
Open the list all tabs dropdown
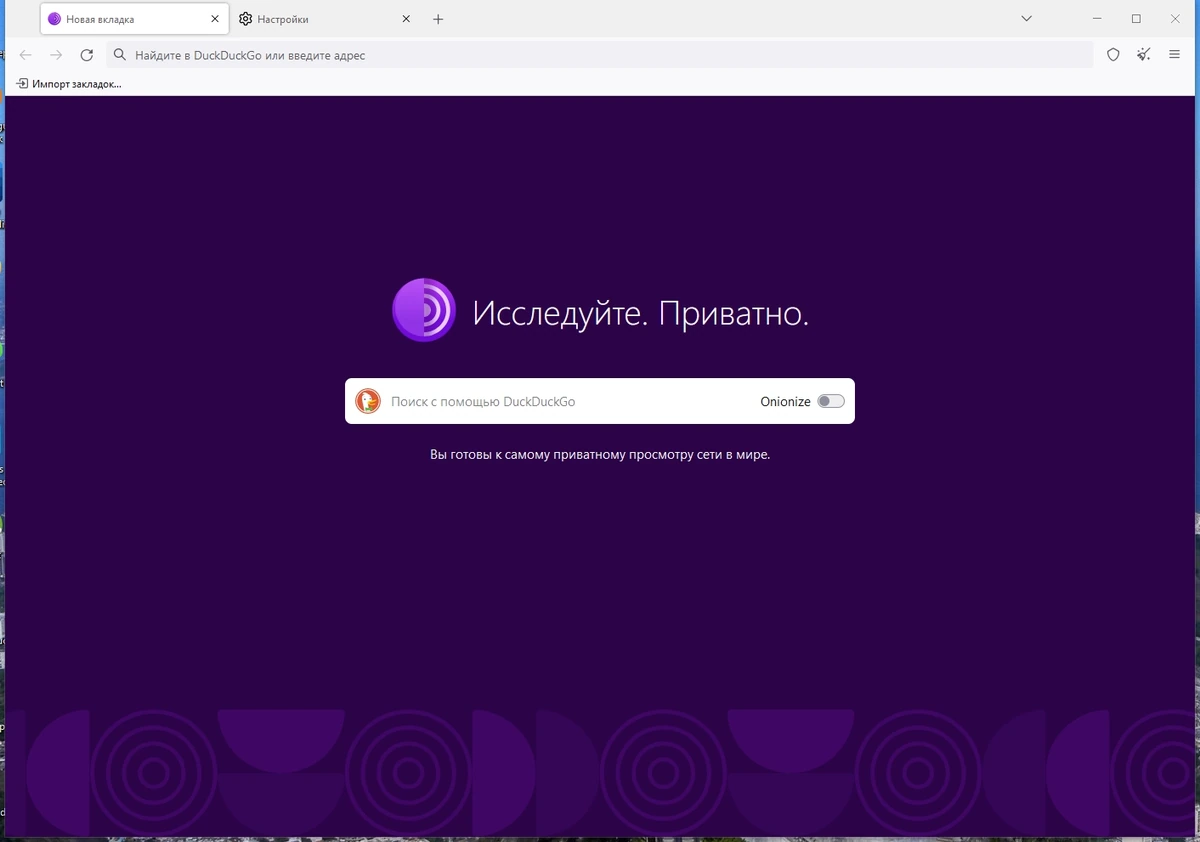[1026, 19]
